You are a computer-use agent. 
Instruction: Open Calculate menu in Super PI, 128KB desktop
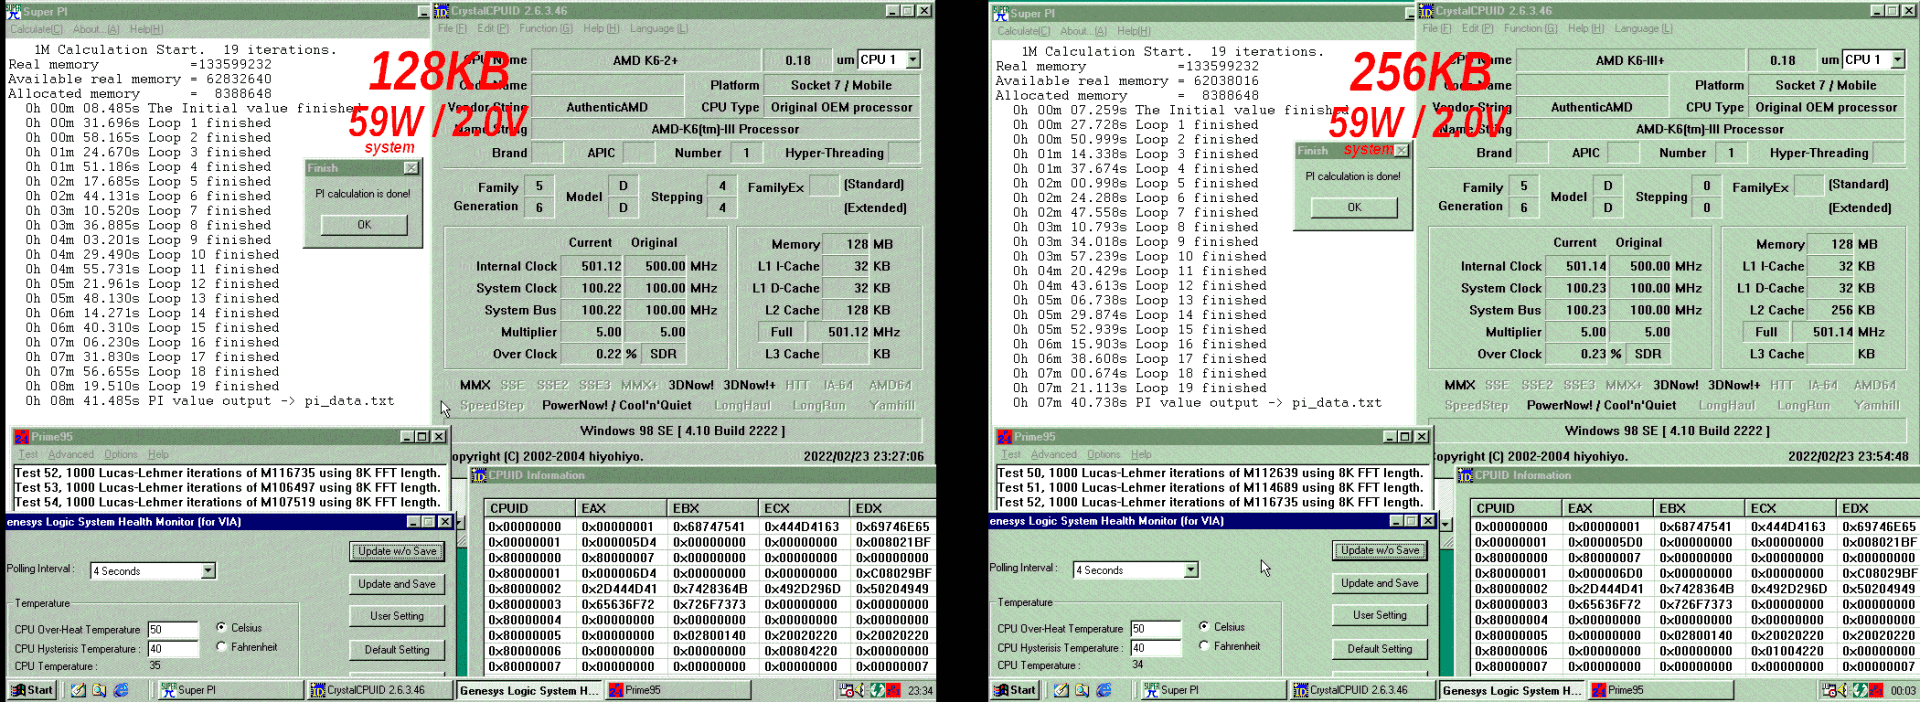[37, 29]
